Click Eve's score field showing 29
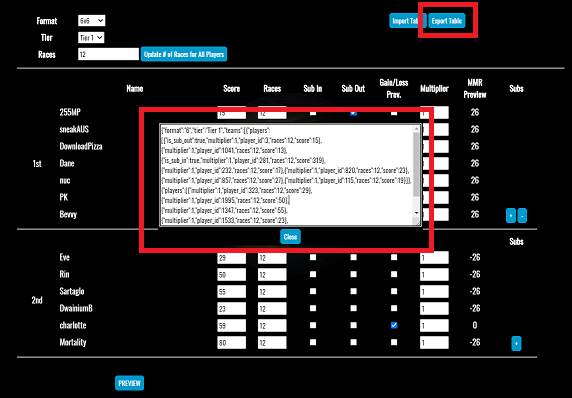This screenshot has width=572, height=398. pos(232,258)
